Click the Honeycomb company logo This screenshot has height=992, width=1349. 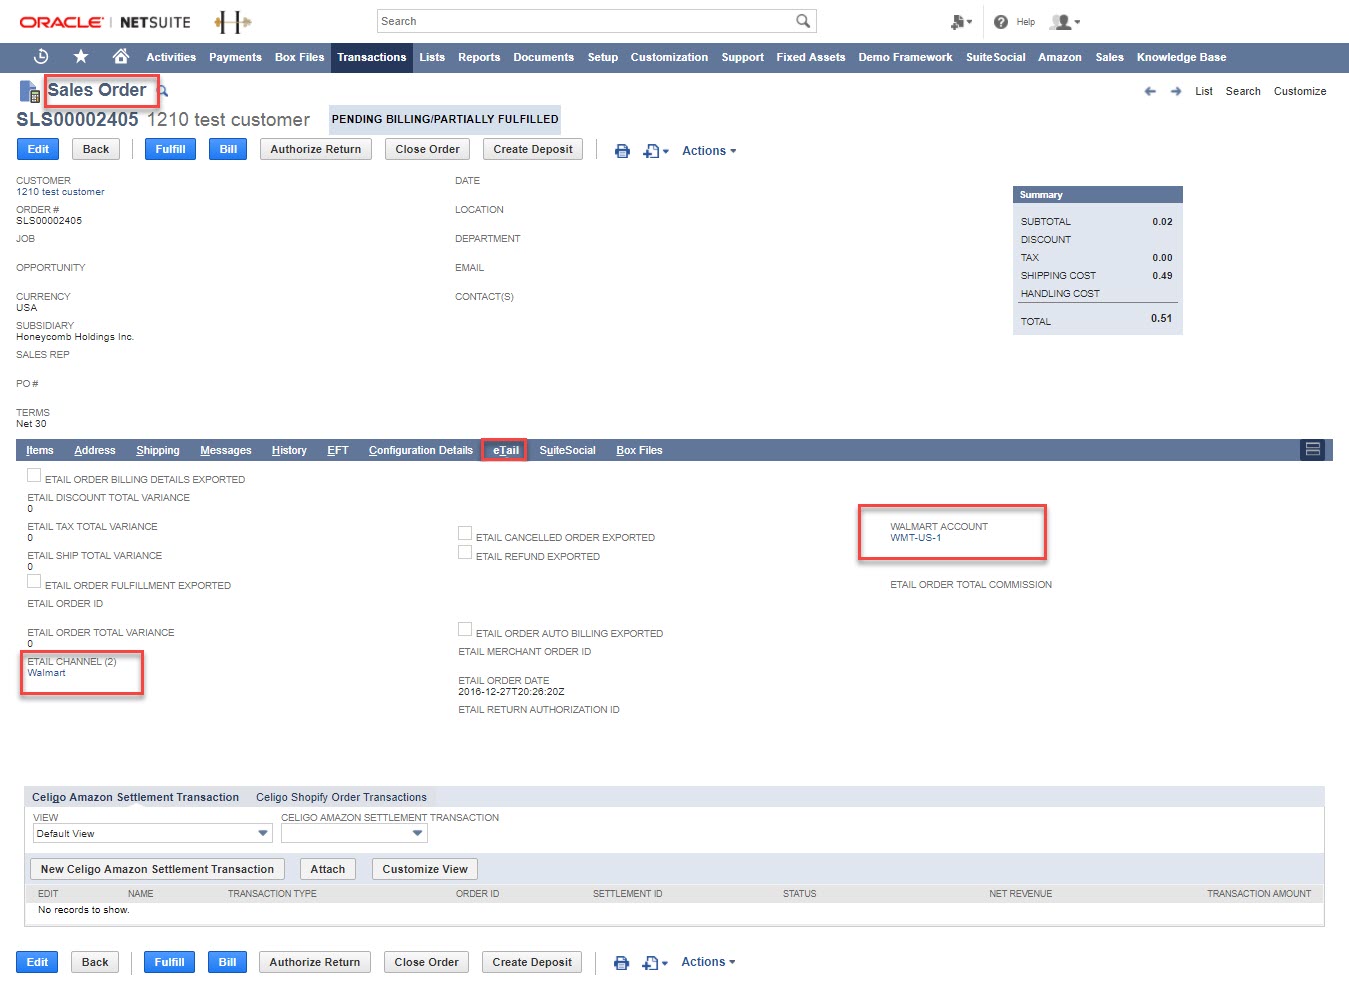click(x=232, y=22)
